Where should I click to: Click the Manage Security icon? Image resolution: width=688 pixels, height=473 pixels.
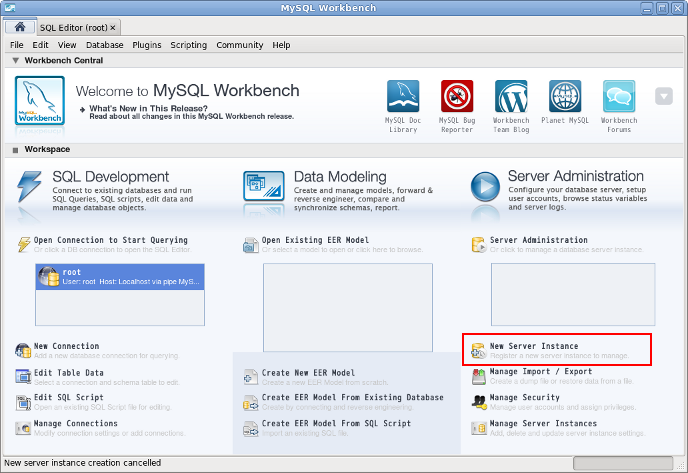pos(479,401)
